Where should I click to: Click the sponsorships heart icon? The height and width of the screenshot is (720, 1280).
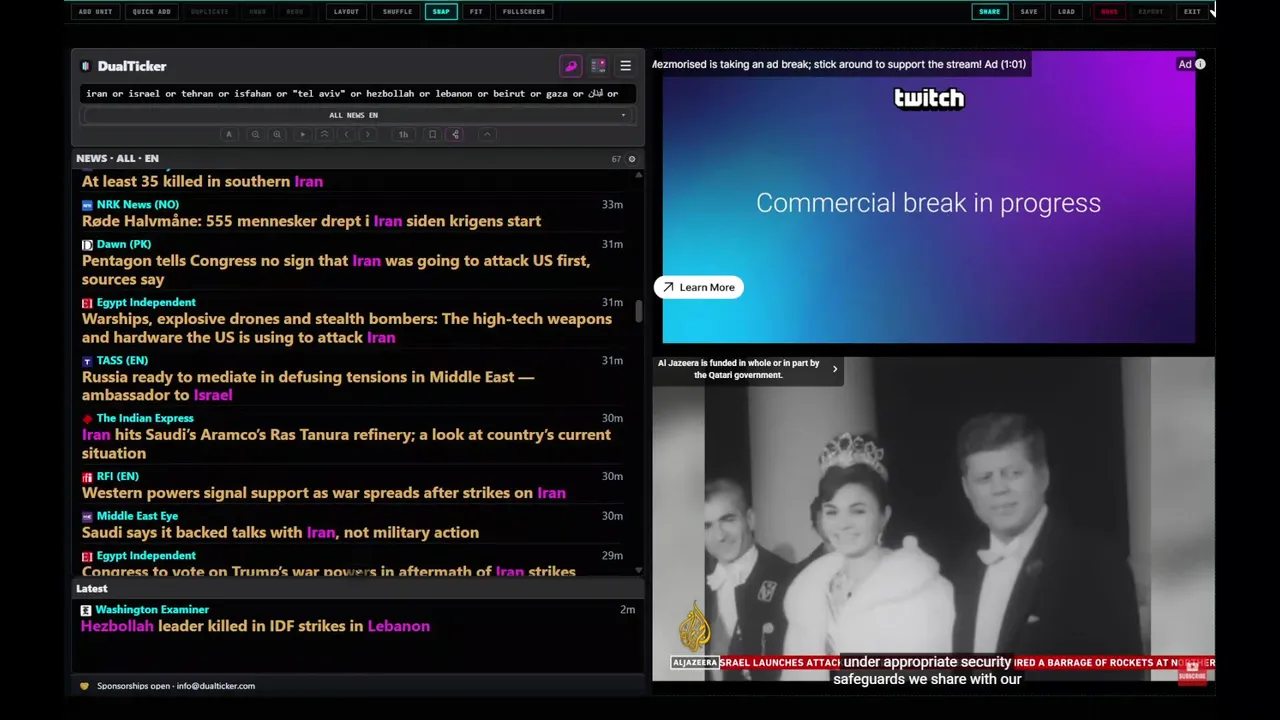tap(84, 686)
